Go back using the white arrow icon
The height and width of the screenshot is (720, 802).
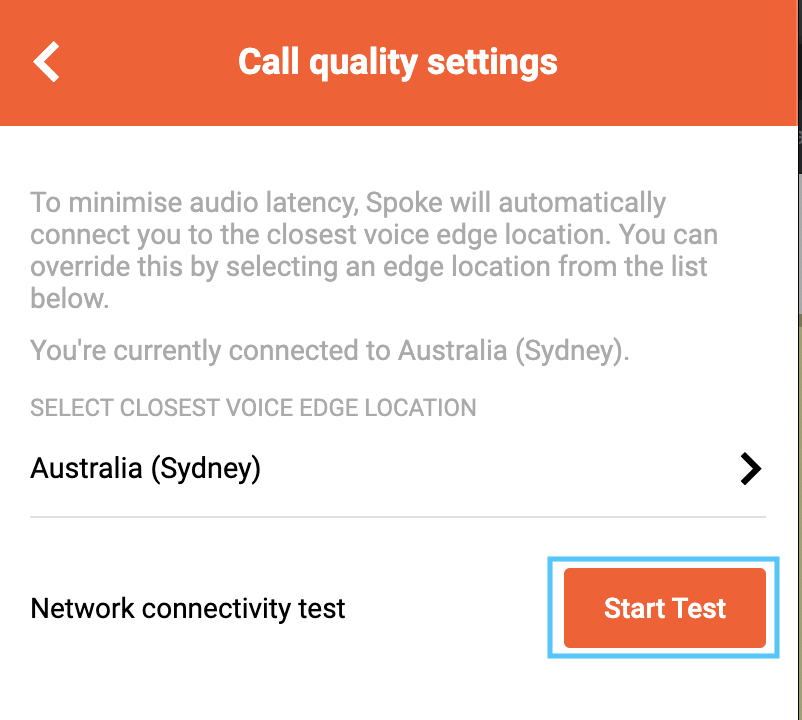47,62
